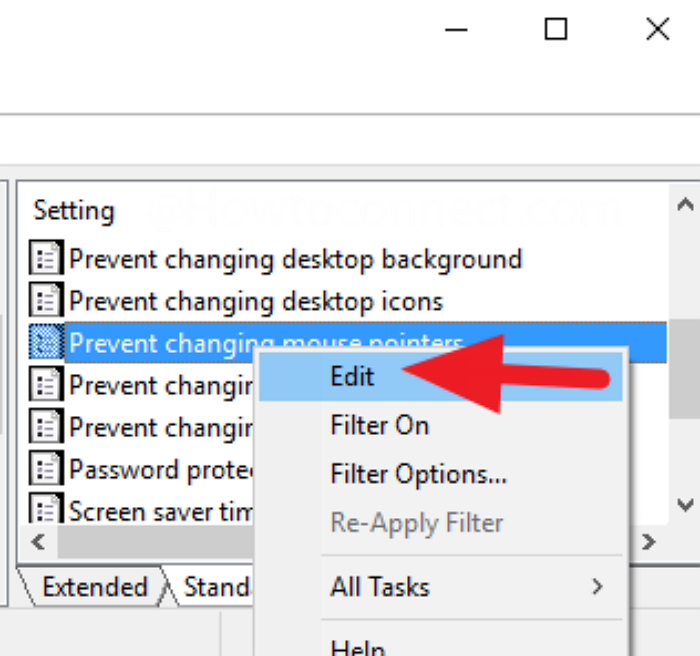Screen dimensions: 700x656
Task: Select Filter On in the context menu
Action: tap(379, 425)
